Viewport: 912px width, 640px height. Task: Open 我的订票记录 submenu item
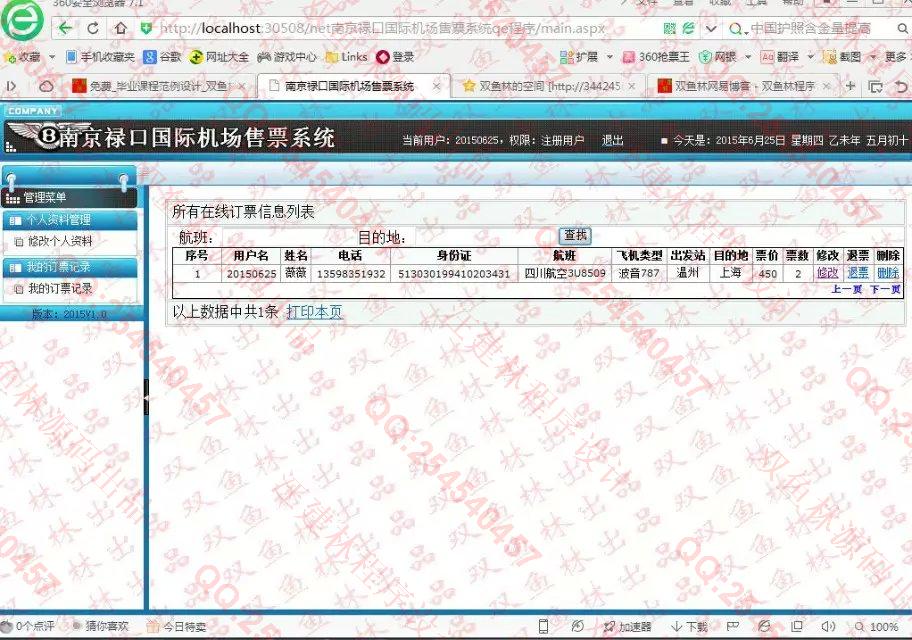(x=59, y=288)
